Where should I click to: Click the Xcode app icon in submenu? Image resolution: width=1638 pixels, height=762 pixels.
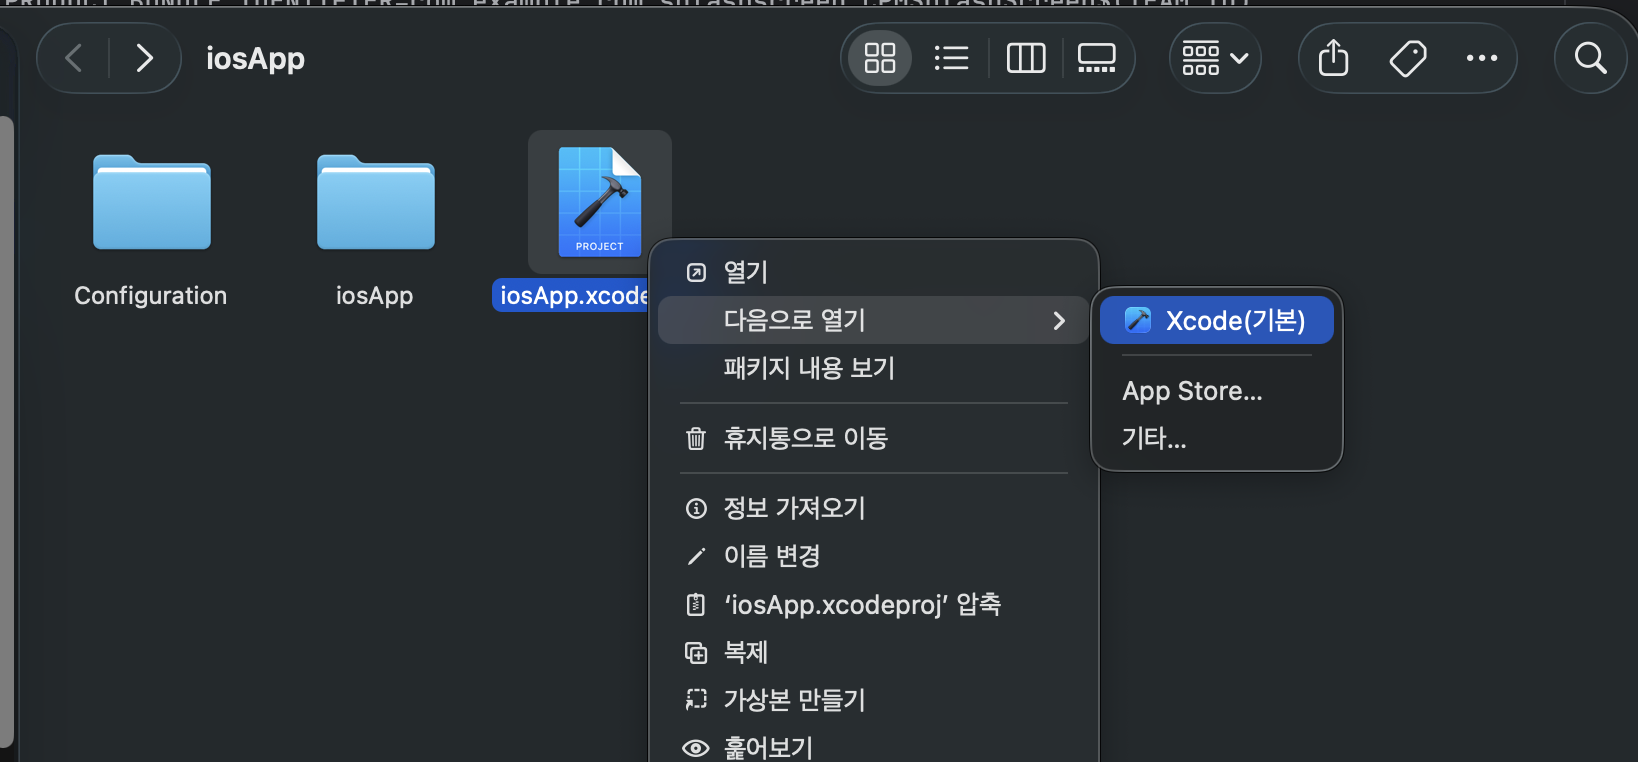1138,320
